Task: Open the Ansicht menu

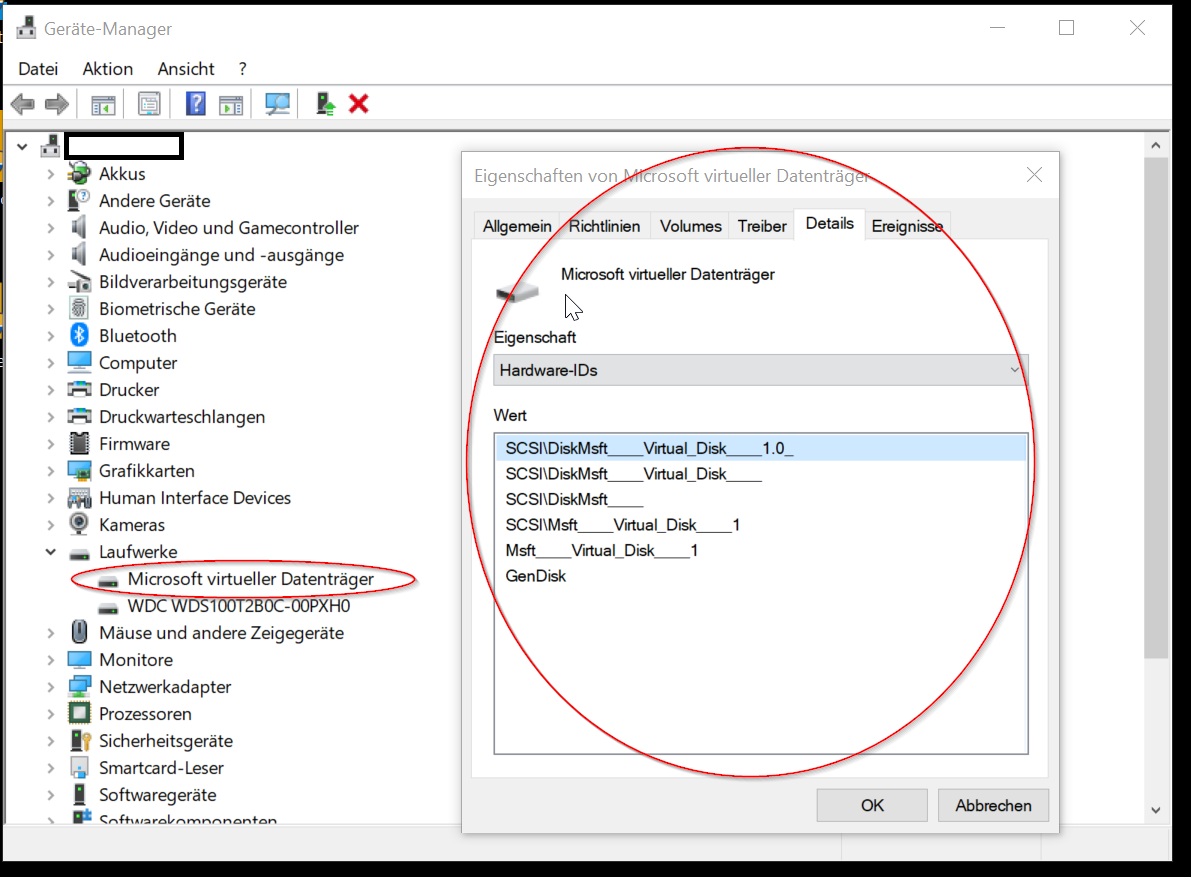Action: coord(186,69)
